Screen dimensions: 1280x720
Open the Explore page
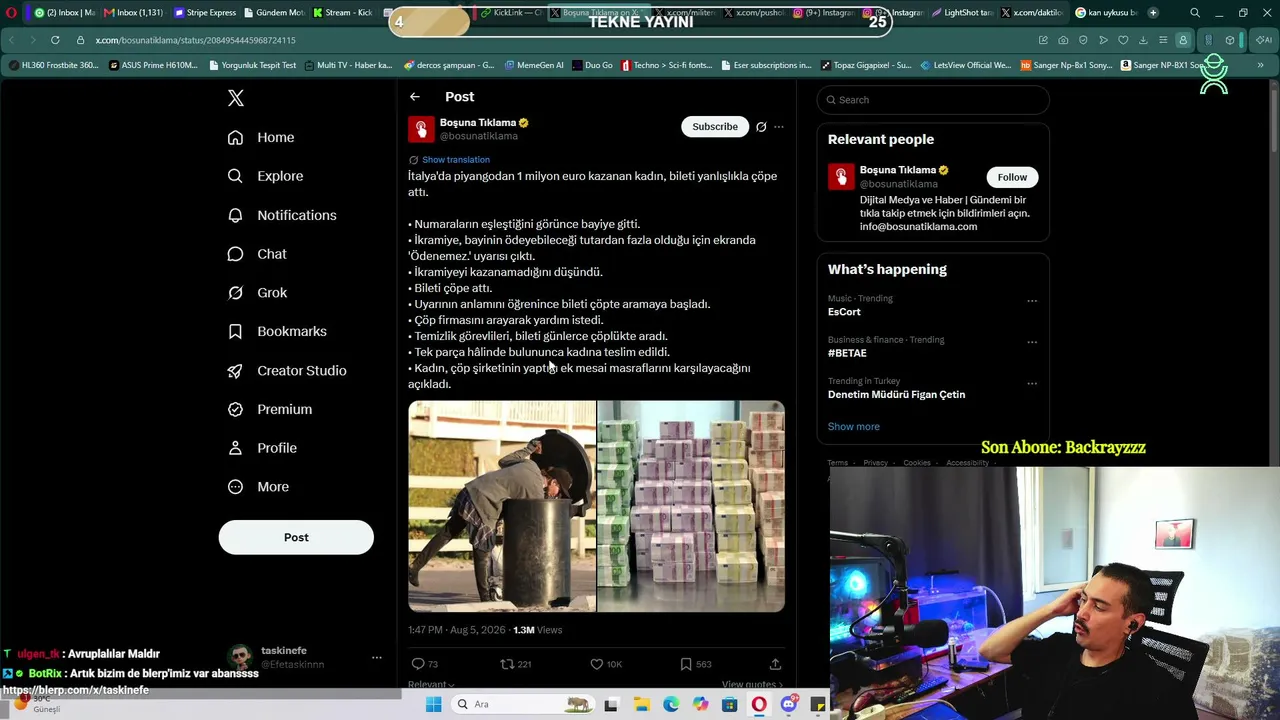coord(265,176)
